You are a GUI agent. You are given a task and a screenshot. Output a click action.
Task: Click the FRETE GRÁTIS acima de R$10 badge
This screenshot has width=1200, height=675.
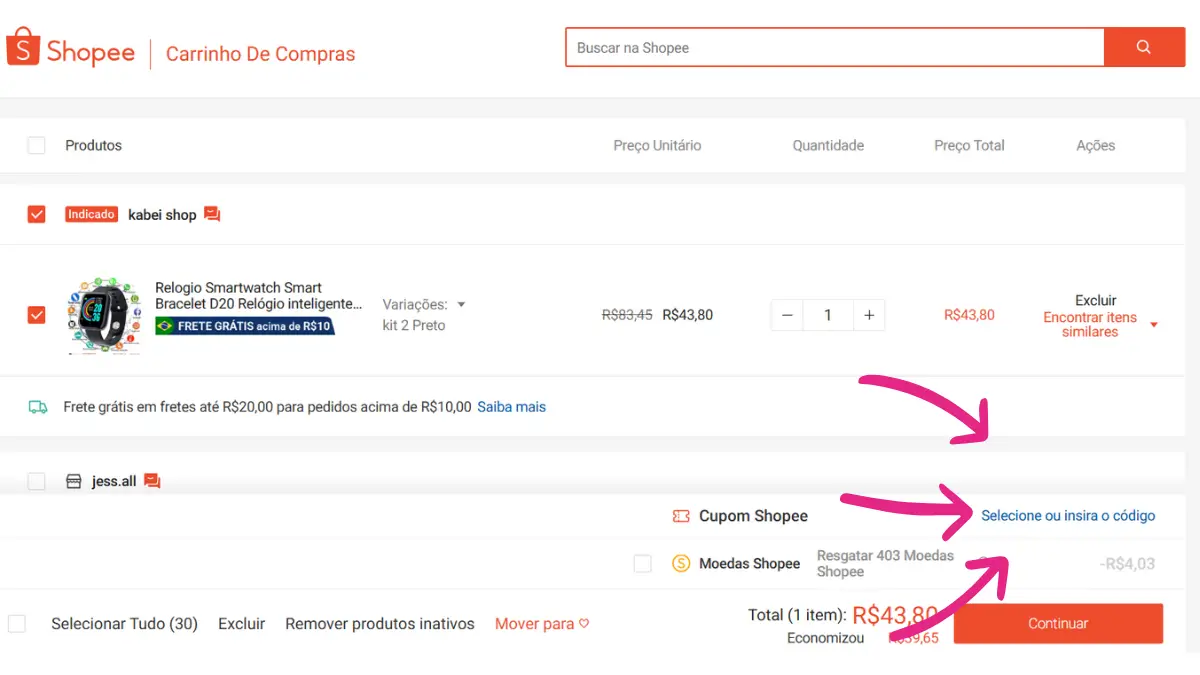click(245, 326)
